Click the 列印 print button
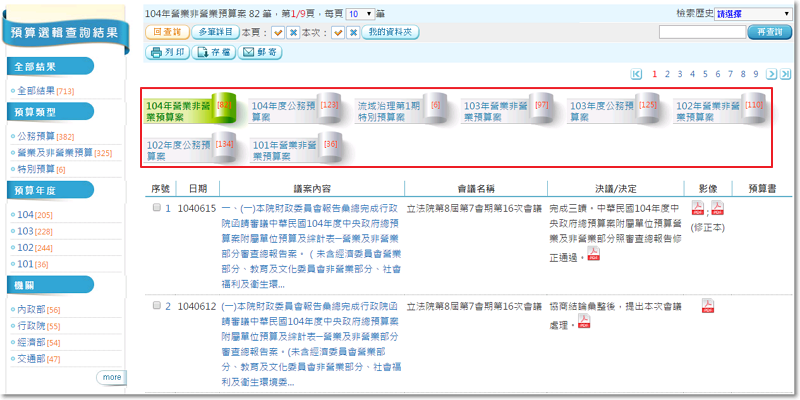This screenshot has width=800, height=400. tap(167, 51)
